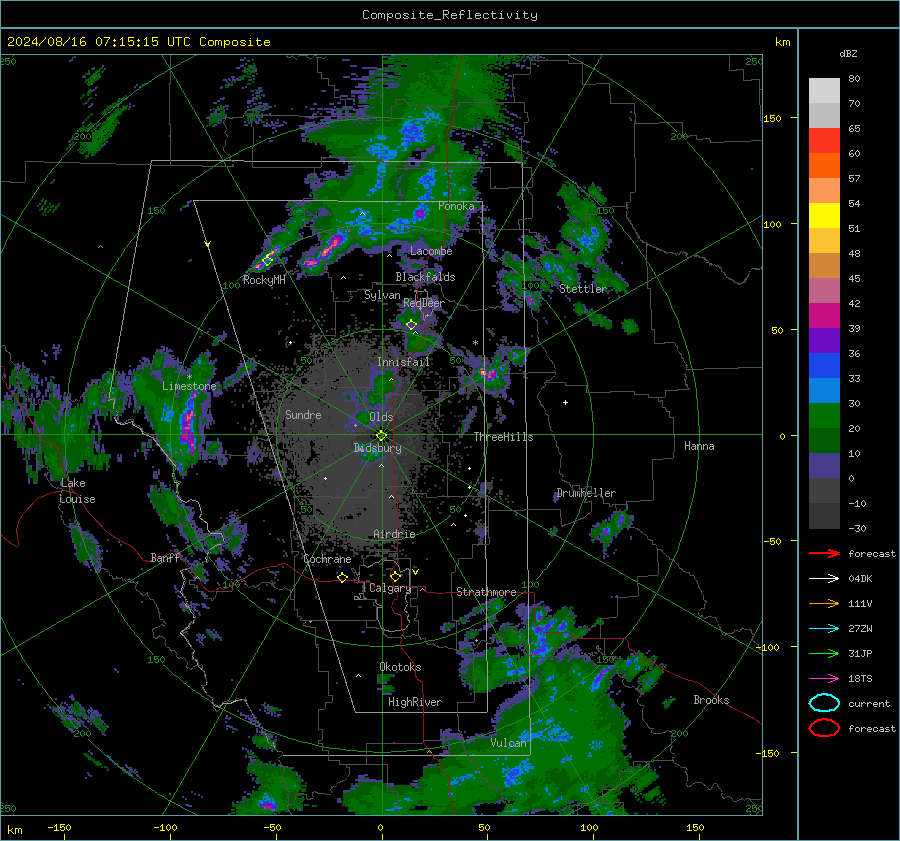This screenshot has height=841, width=900.
Task: Click the Didsbury label
Action: pyautogui.click(x=378, y=448)
